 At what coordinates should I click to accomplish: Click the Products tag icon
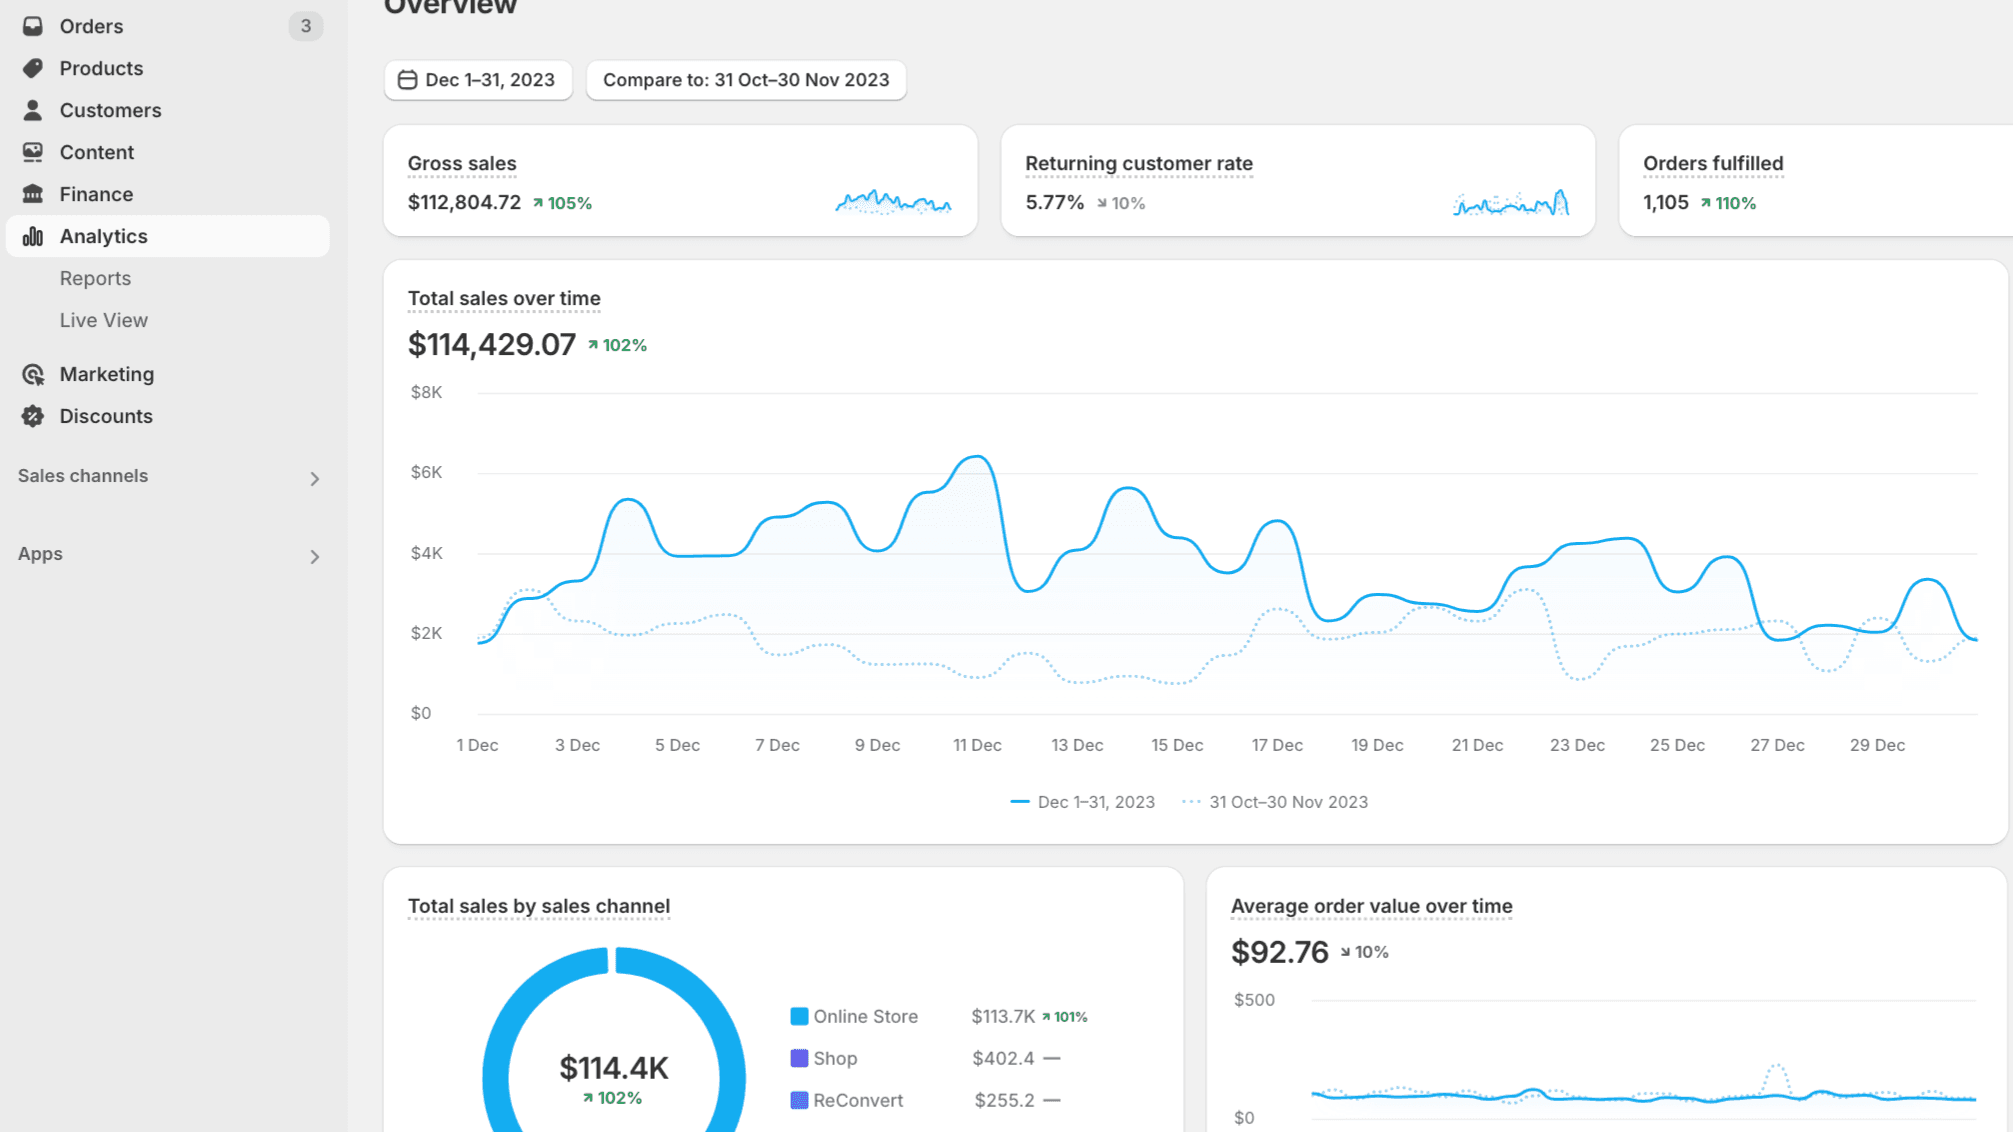click(32, 68)
